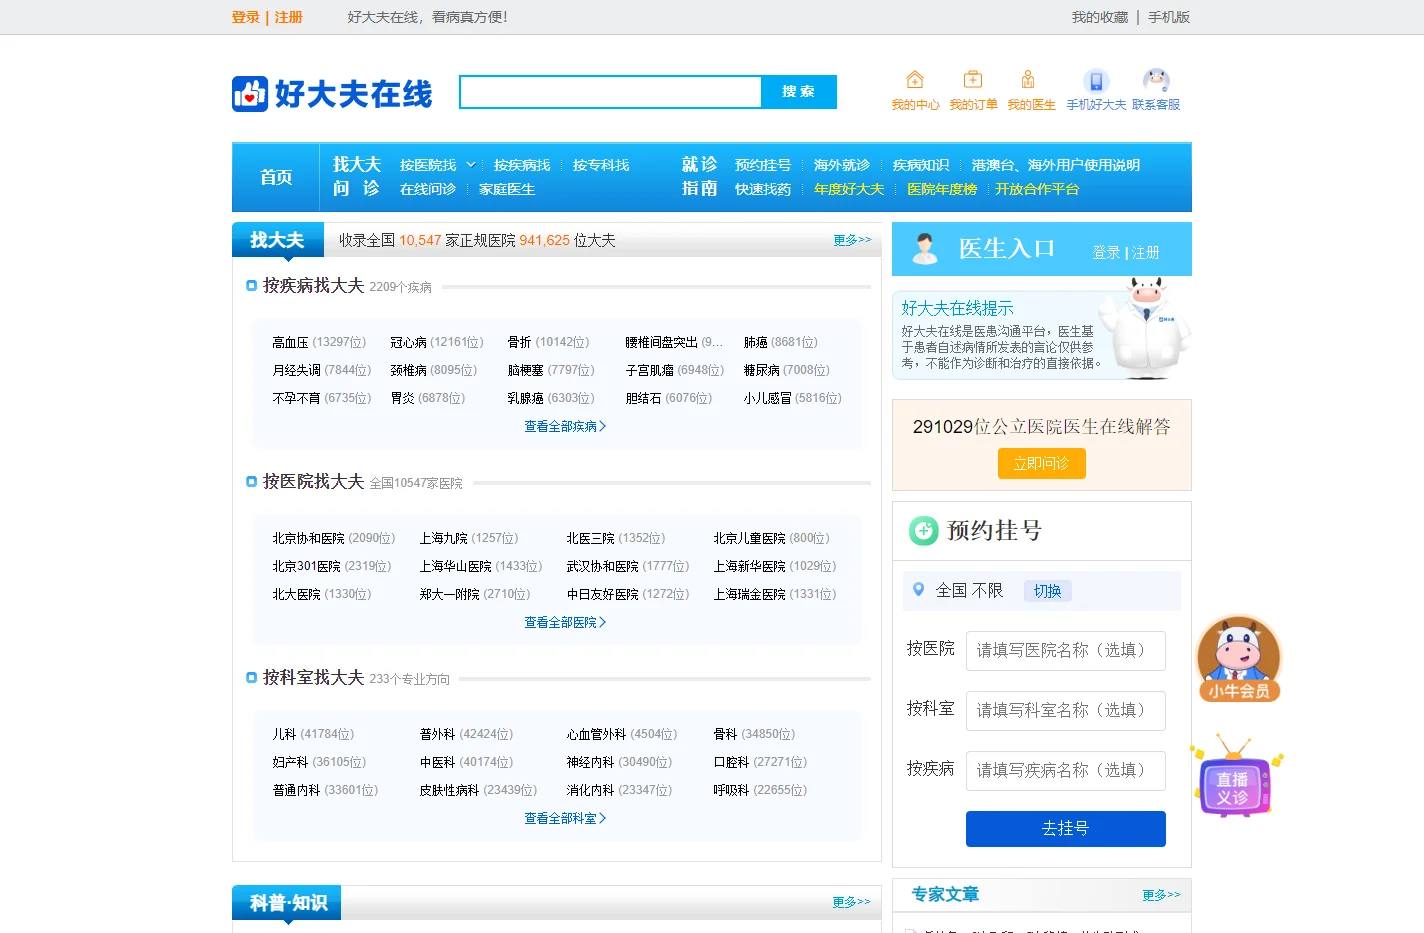Click the 搜索 button
Viewport: 1424px width, 933px height.
(799, 92)
